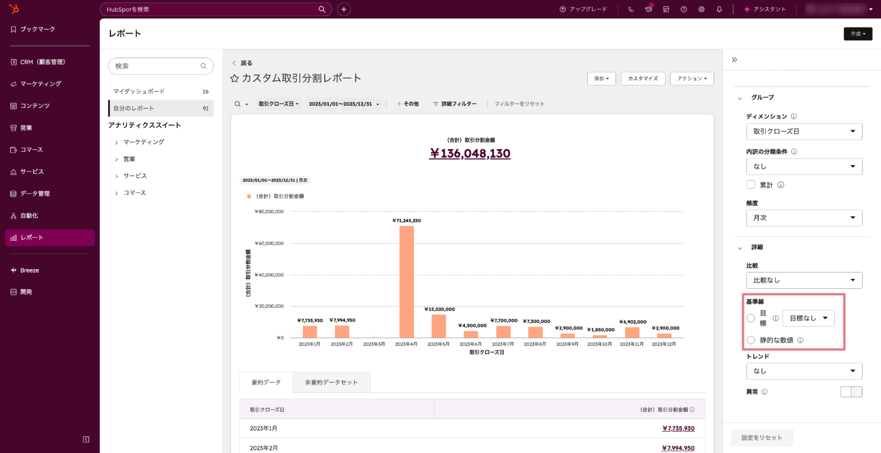The width and height of the screenshot is (881, 453).
Task: Check the 累計 checkbox
Action: tap(751, 185)
